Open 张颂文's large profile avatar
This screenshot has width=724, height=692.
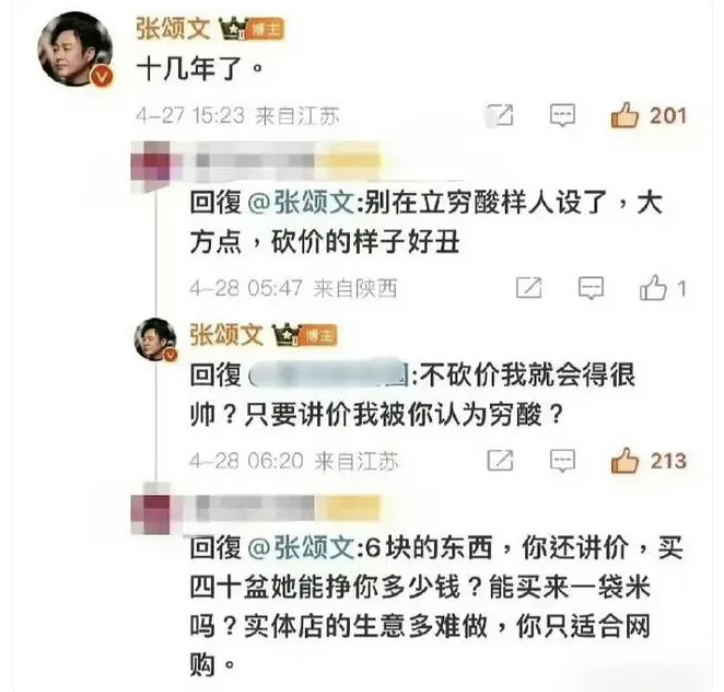point(75,49)
